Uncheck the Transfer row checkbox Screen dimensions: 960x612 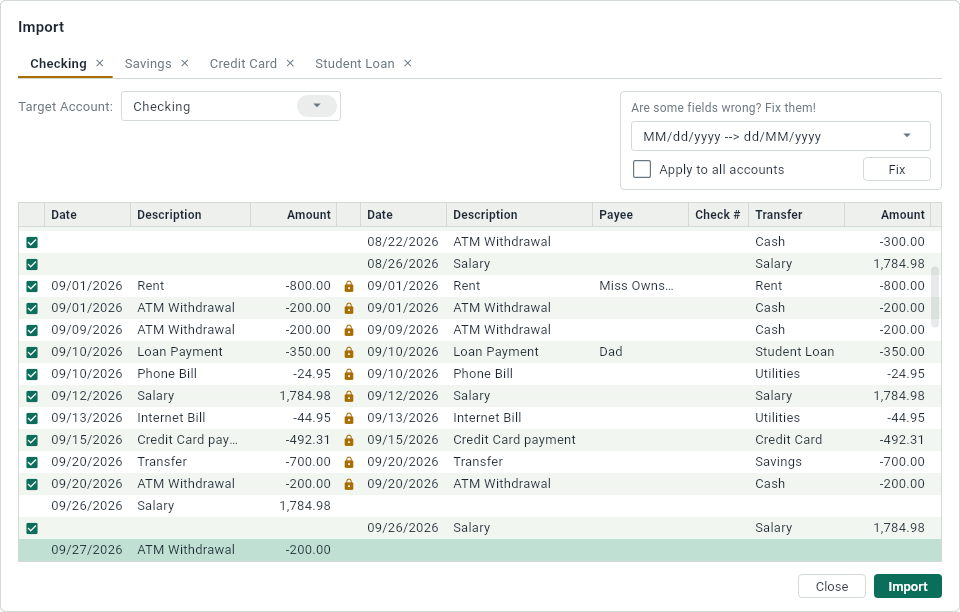coord(32,463)
